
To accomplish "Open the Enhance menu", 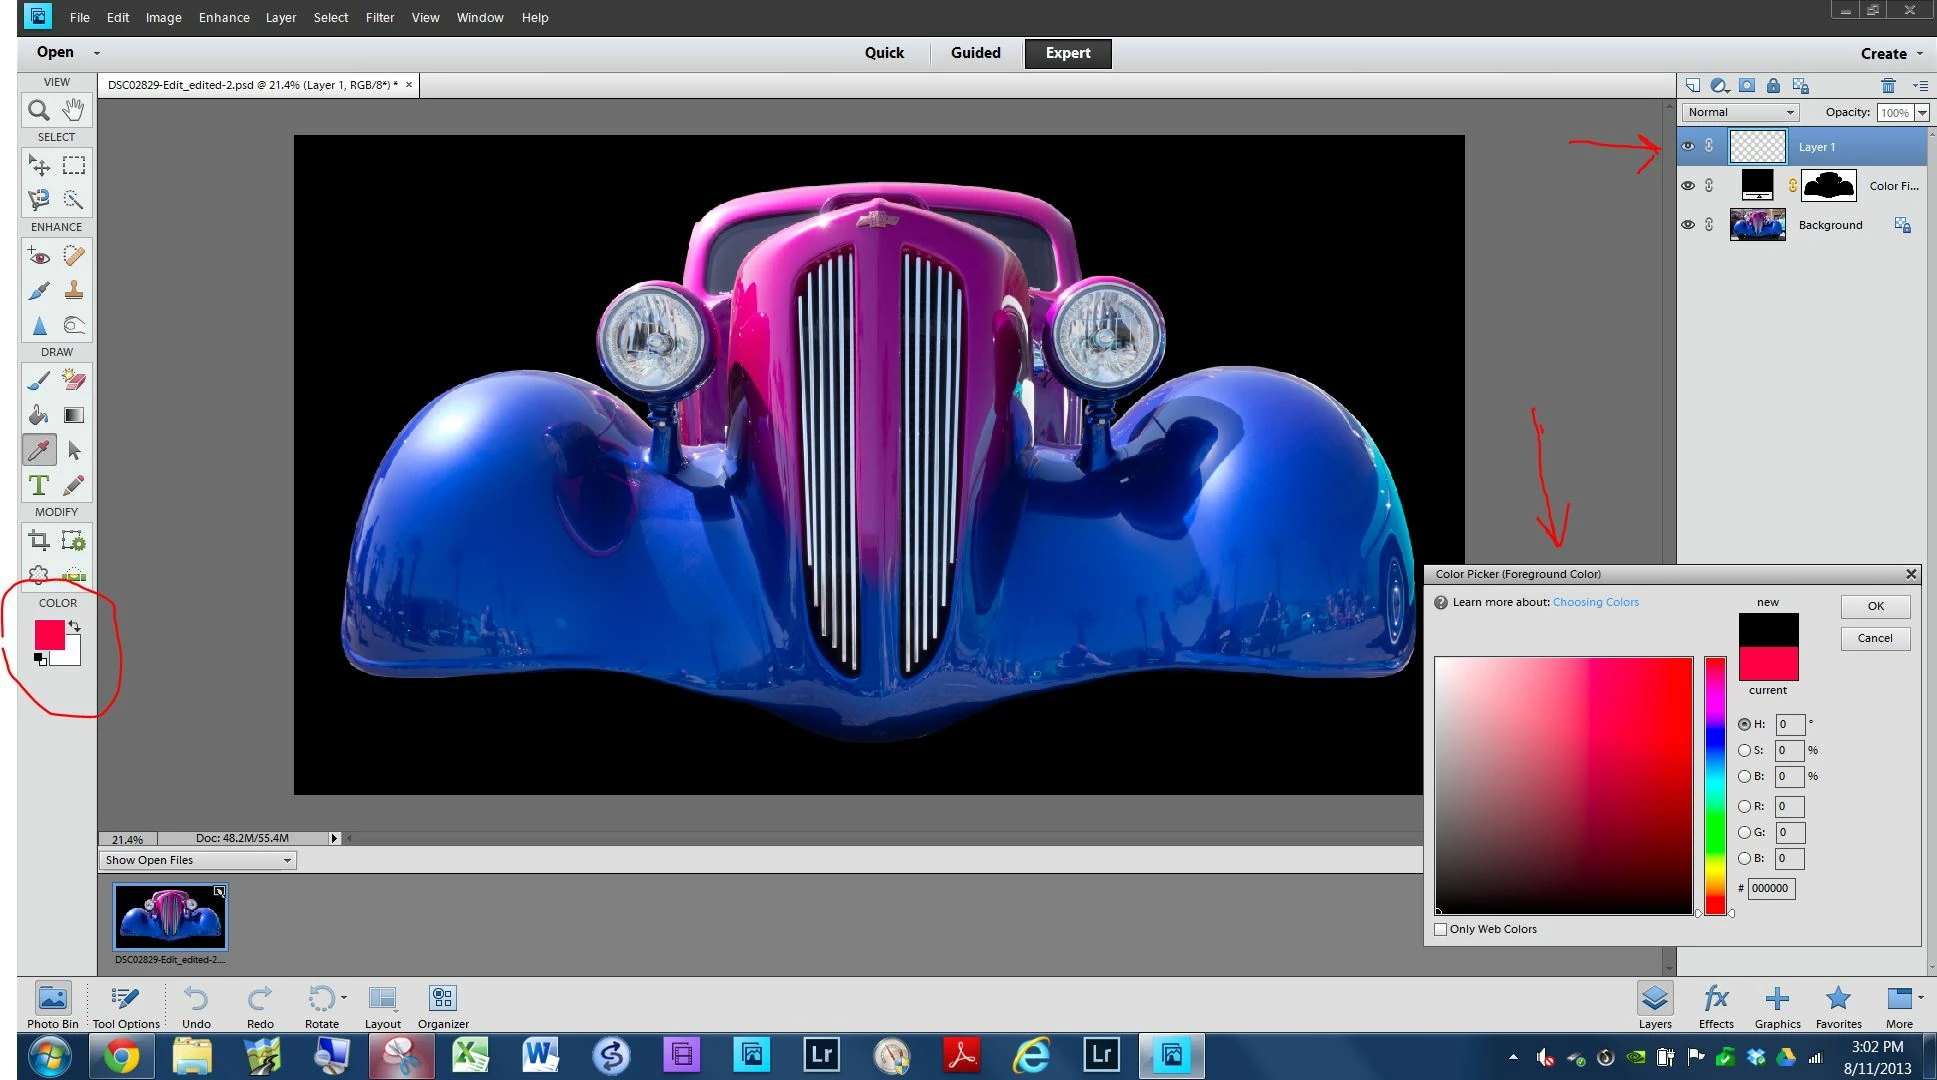I will 224,18.
